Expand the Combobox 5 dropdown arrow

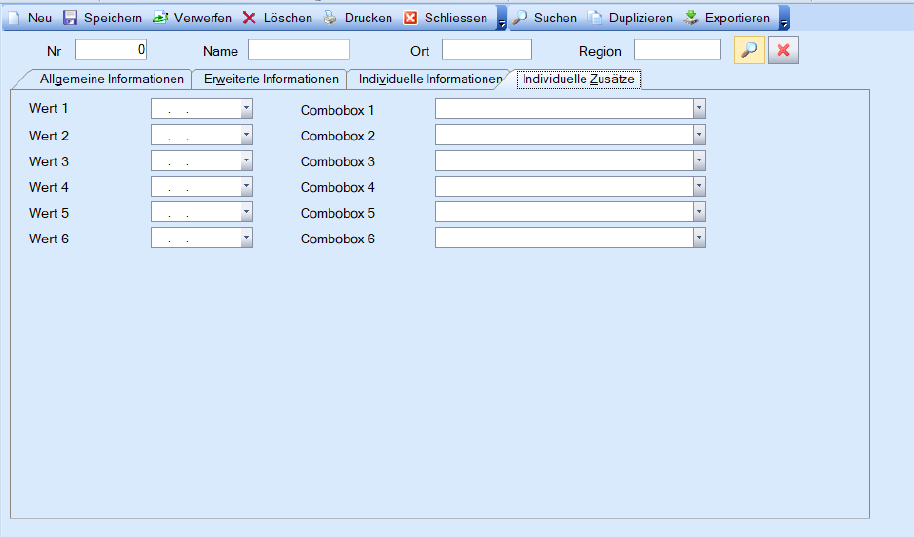coord(699,212)
